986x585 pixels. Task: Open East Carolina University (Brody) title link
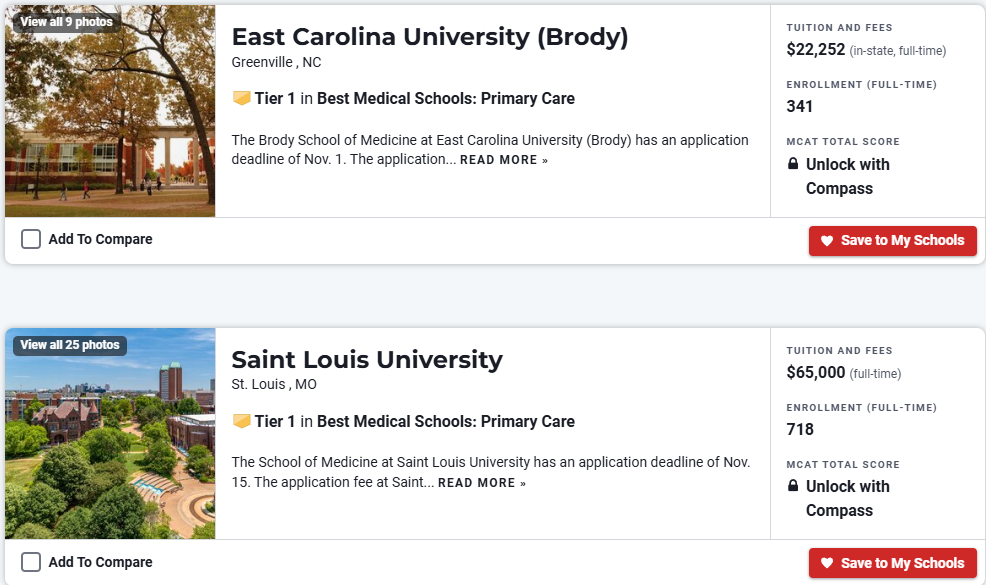pos(430,37)
